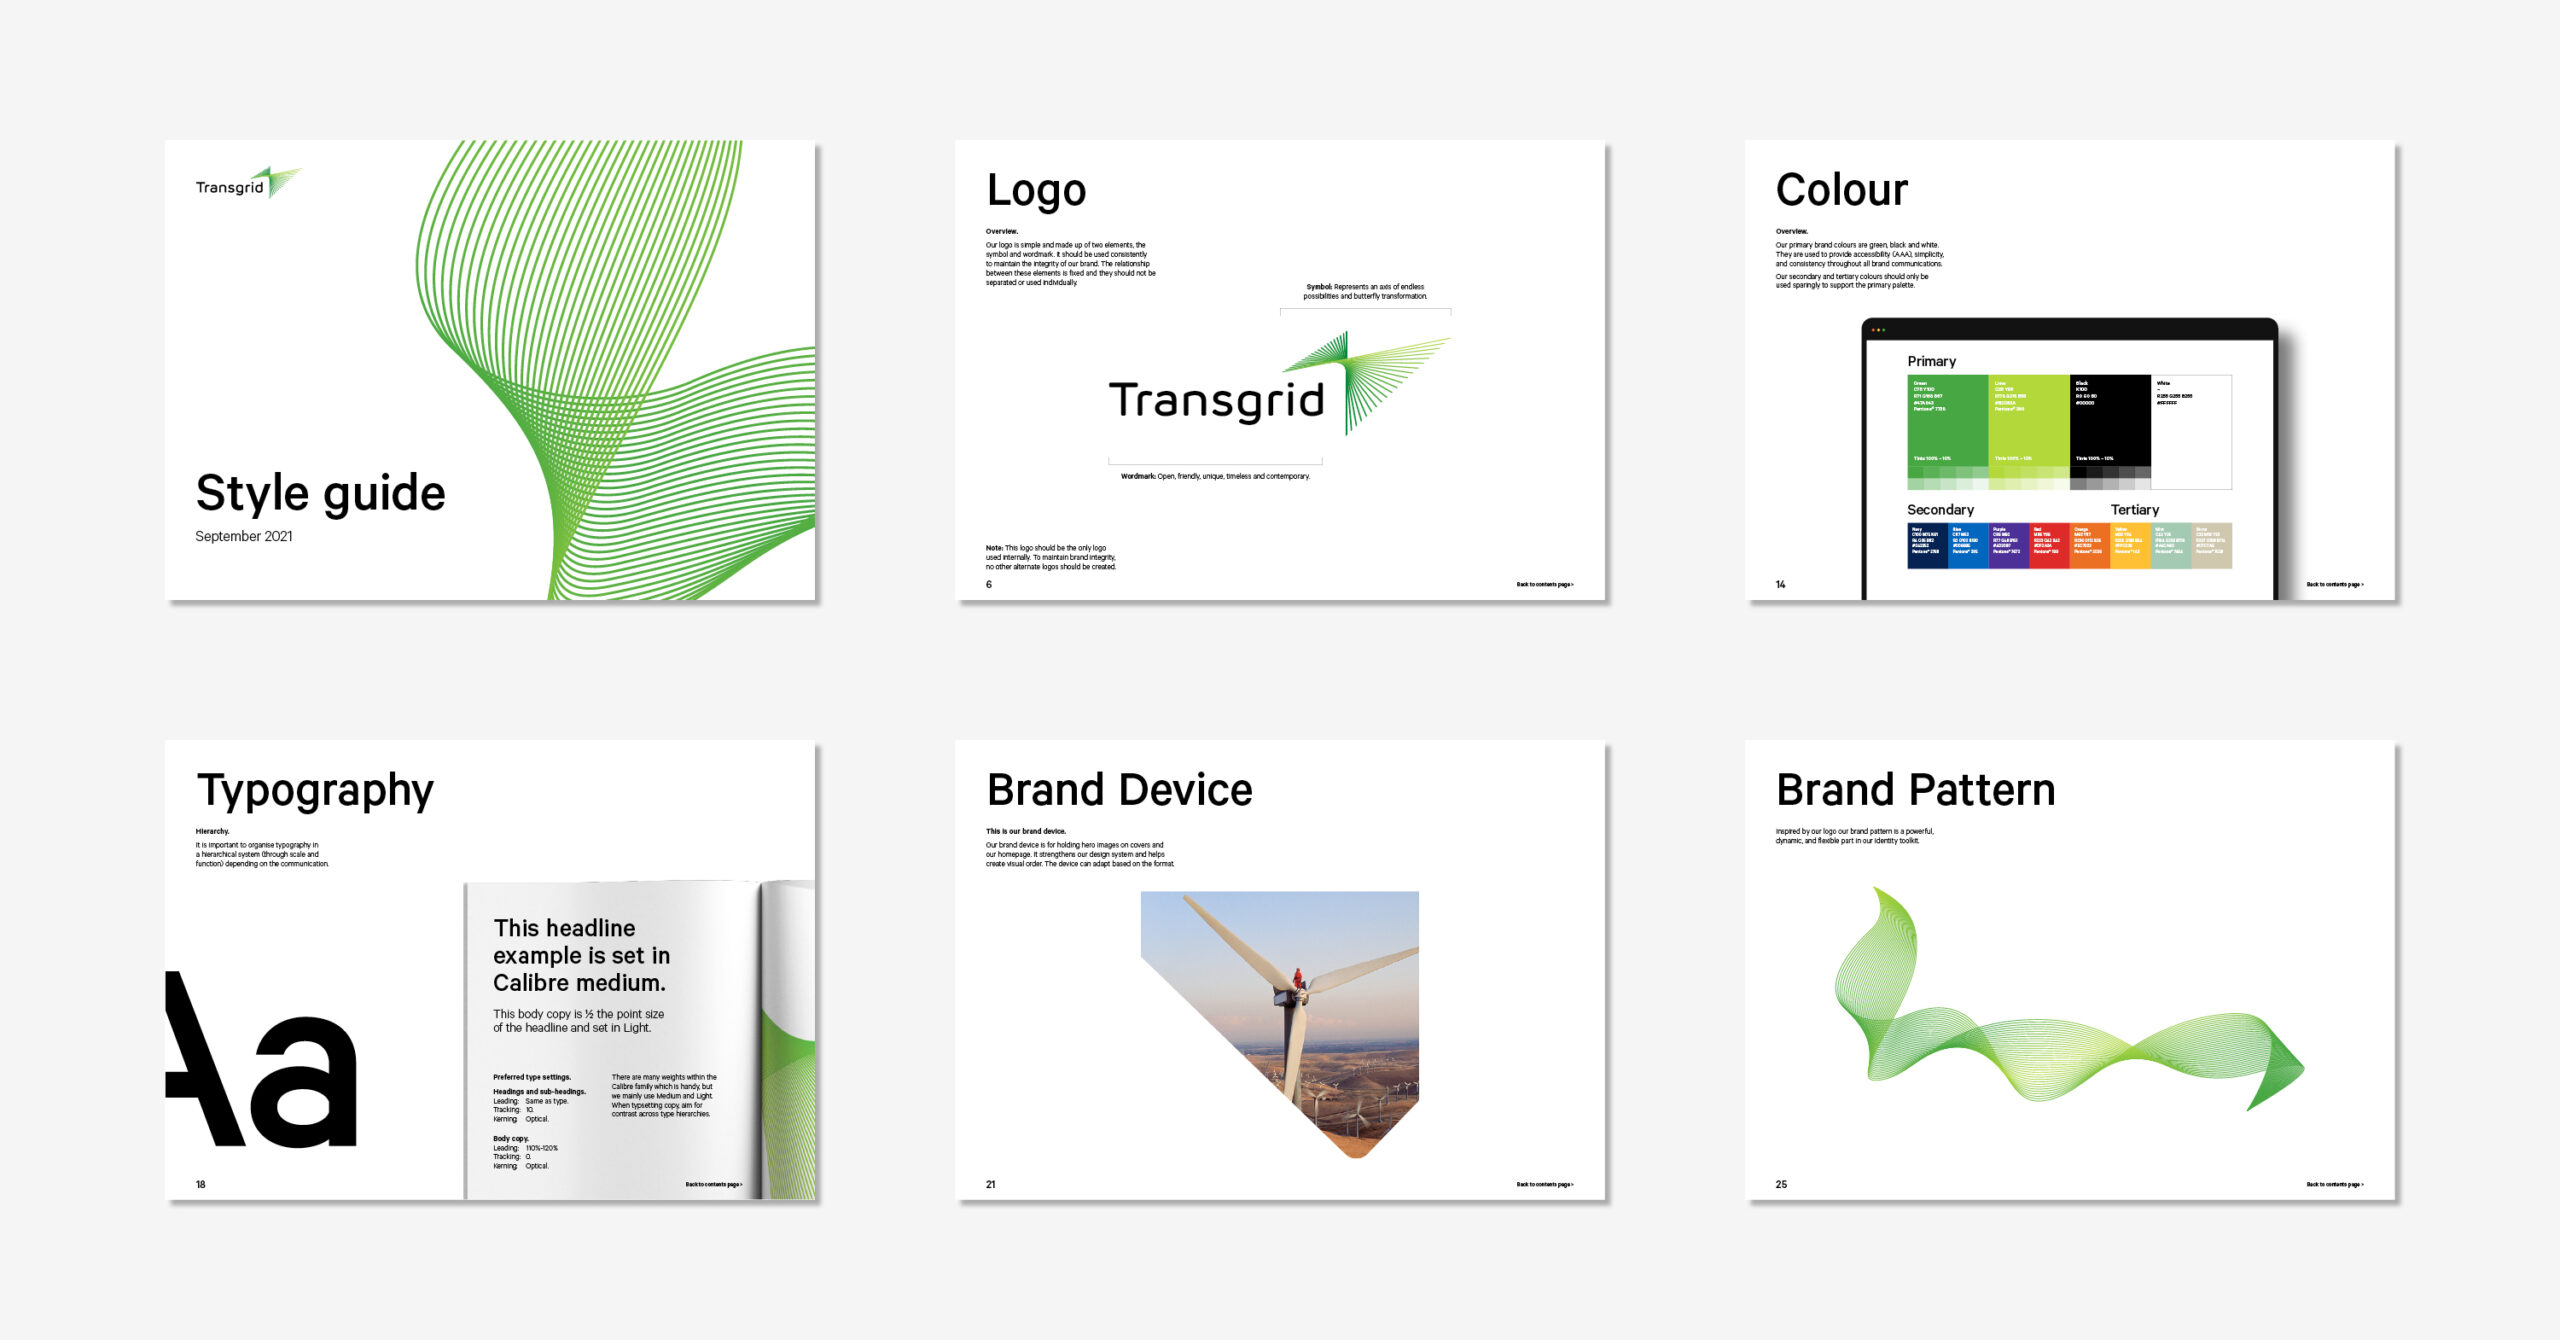The image size is (2560, 1340).
Task: Click the large Aa type specimen
Action: pyautogui.click(x=261, y=1058)
